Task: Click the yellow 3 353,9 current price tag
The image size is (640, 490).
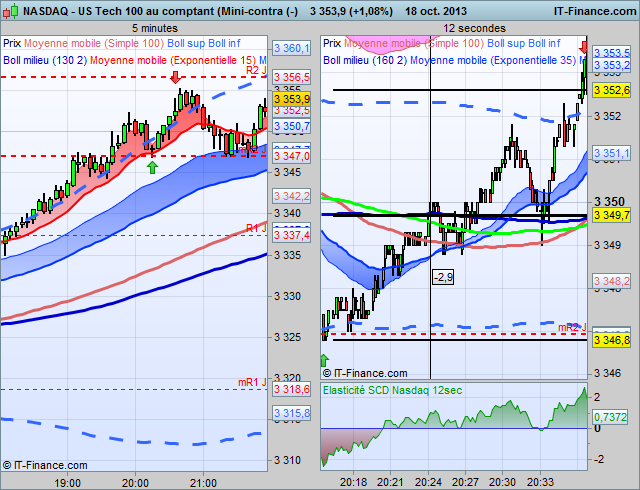Action: (291, 99)
